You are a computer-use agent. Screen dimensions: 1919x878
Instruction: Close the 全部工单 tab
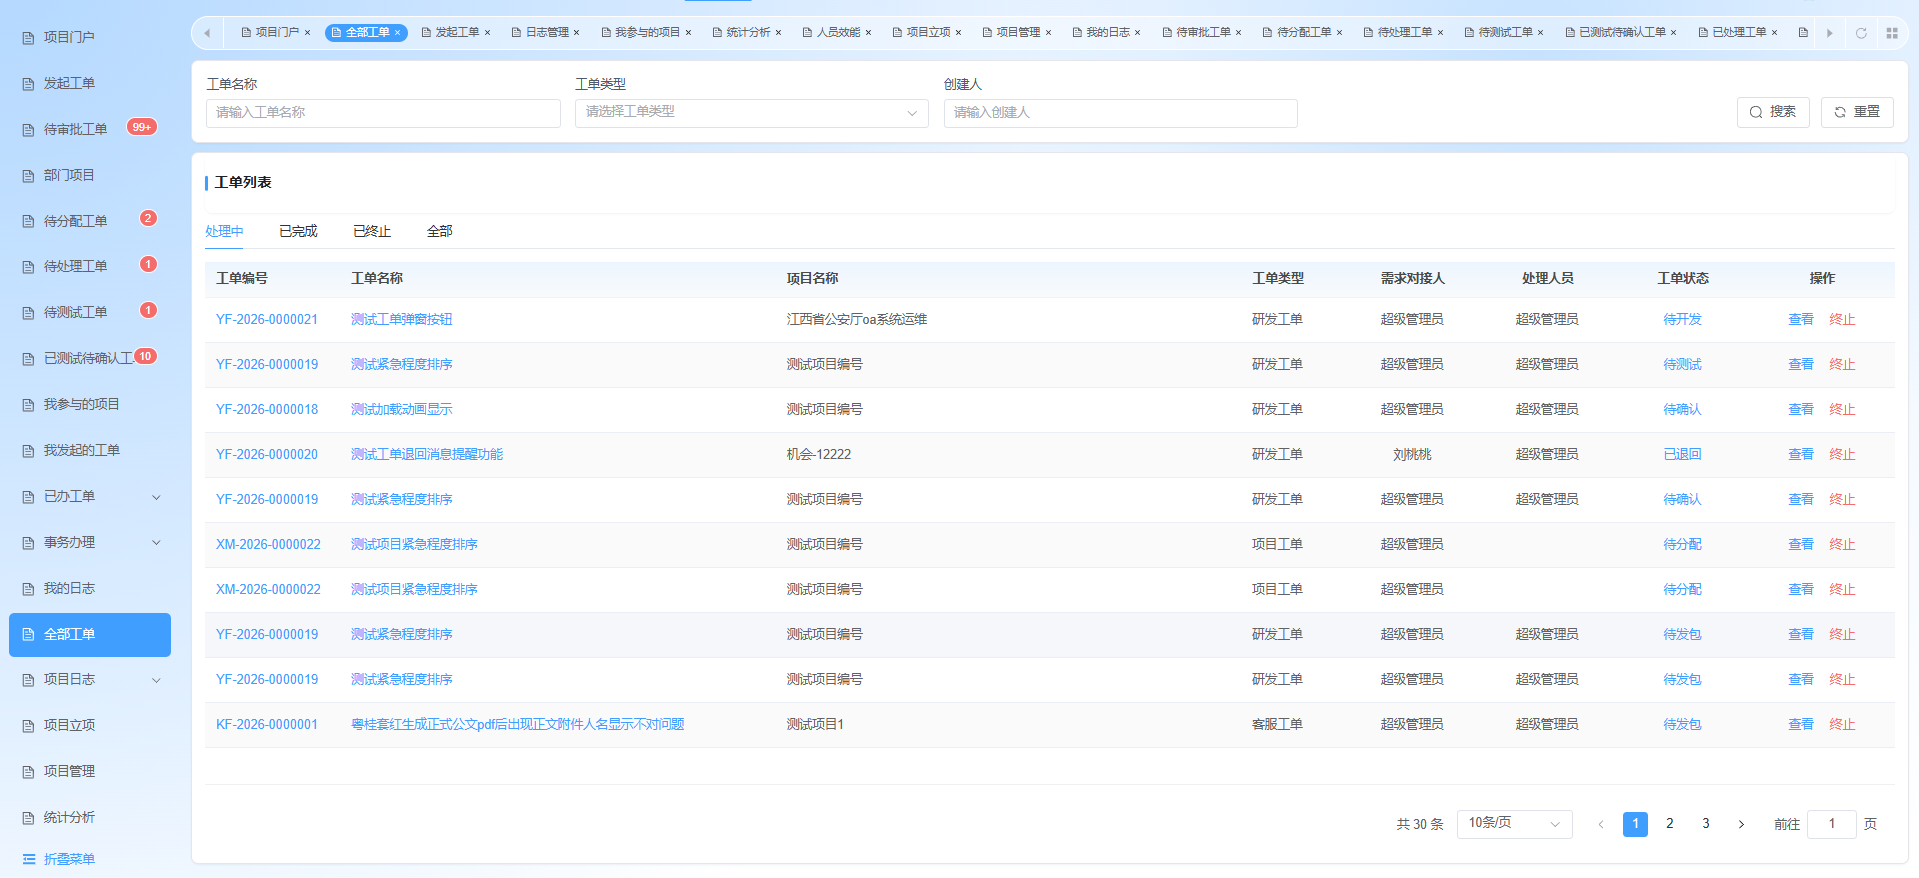(397, 33)
